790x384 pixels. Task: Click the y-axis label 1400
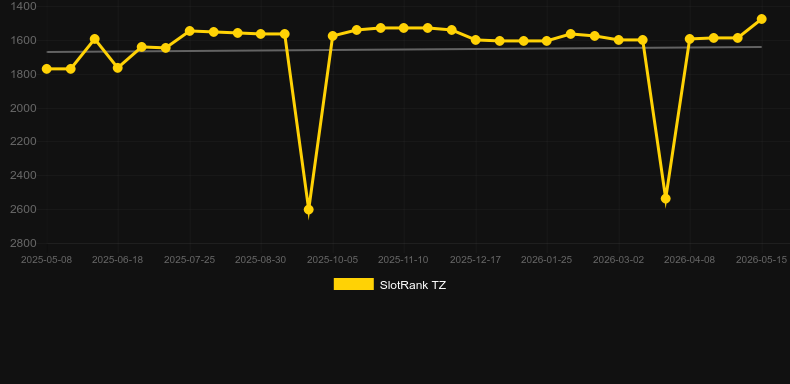pyautogui.click(x=23, y=7)
